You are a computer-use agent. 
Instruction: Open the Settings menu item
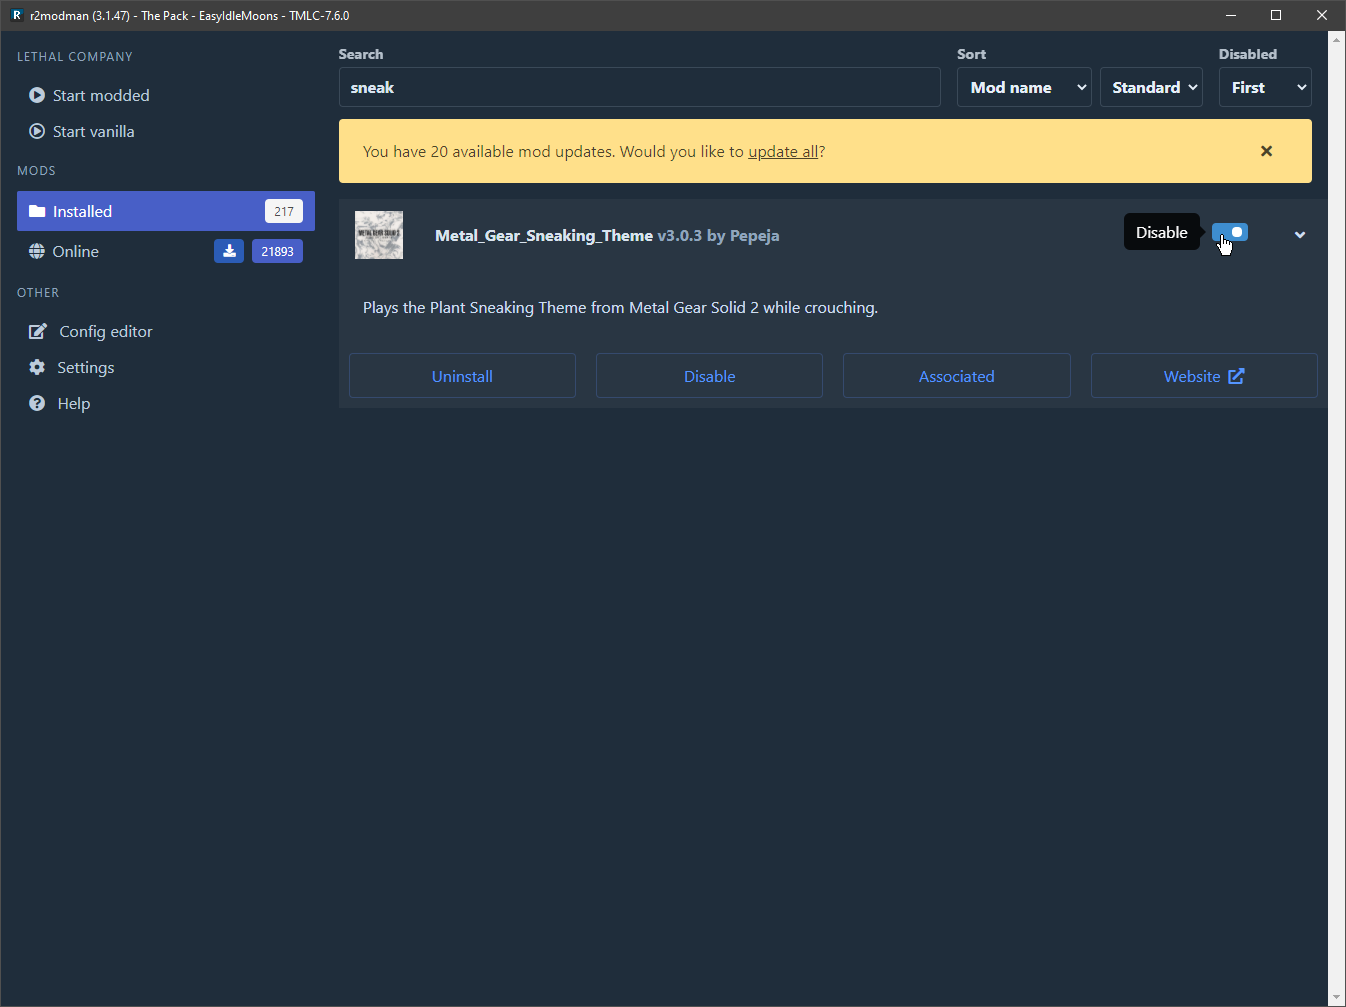[x=166, y=367]
